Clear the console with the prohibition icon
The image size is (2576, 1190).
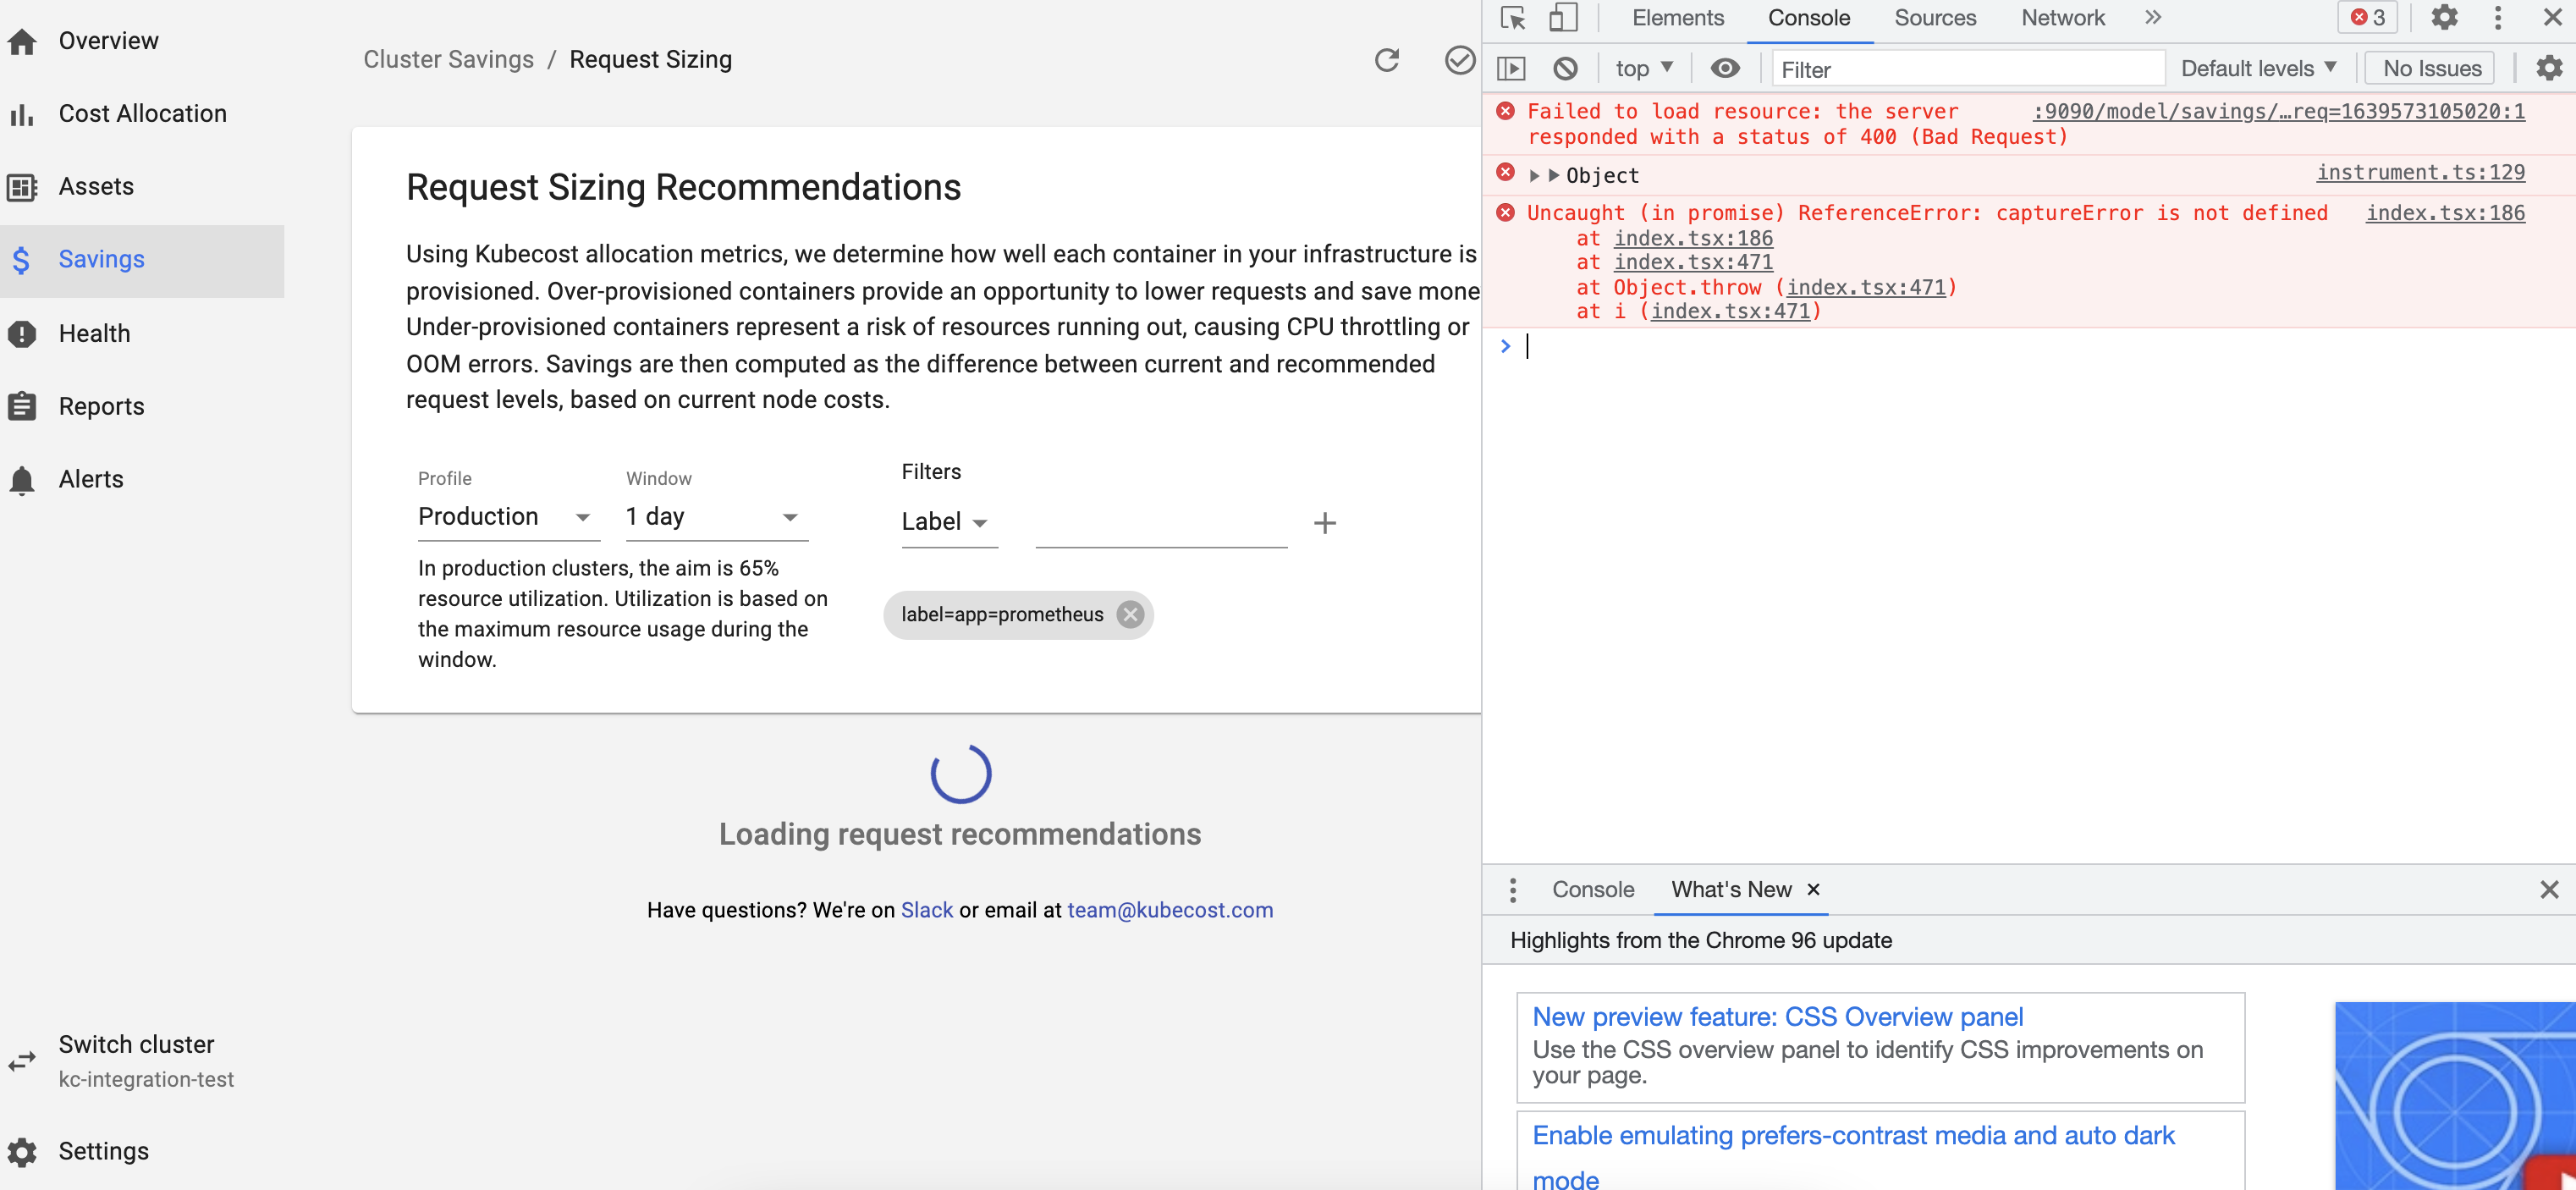(x=1565, y=68)
